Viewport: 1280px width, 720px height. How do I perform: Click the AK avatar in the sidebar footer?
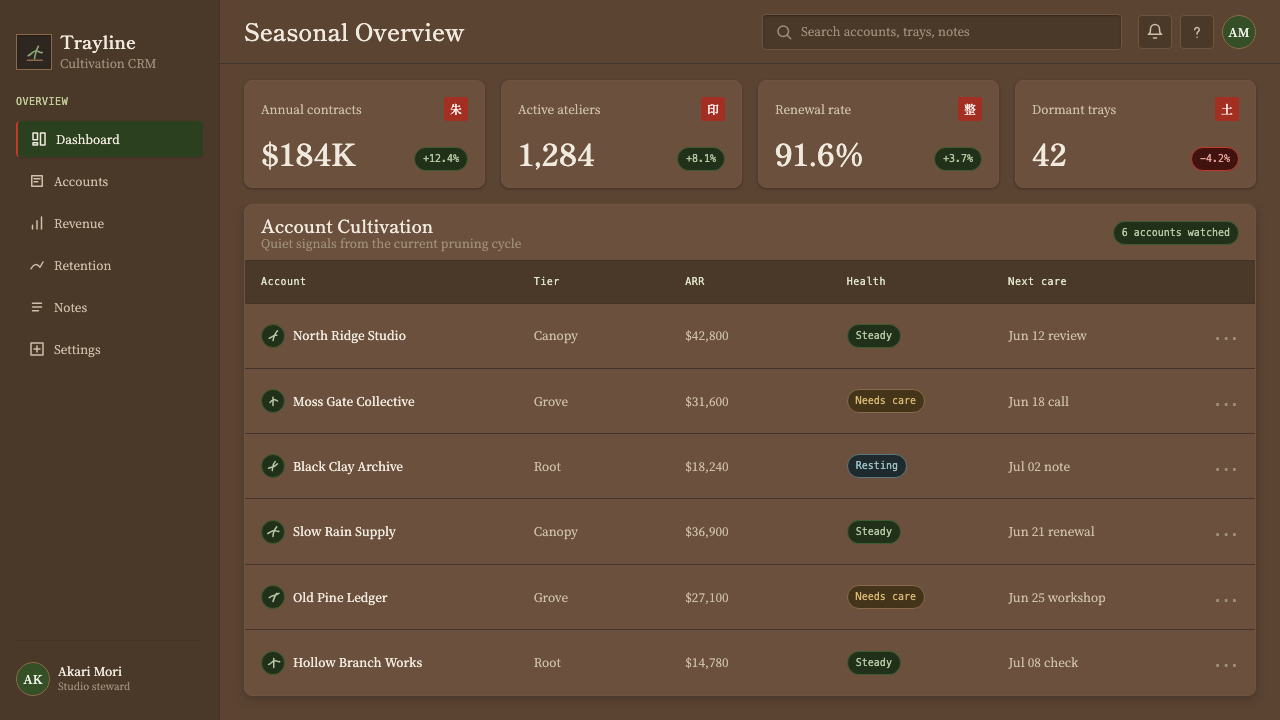(33, 679)
